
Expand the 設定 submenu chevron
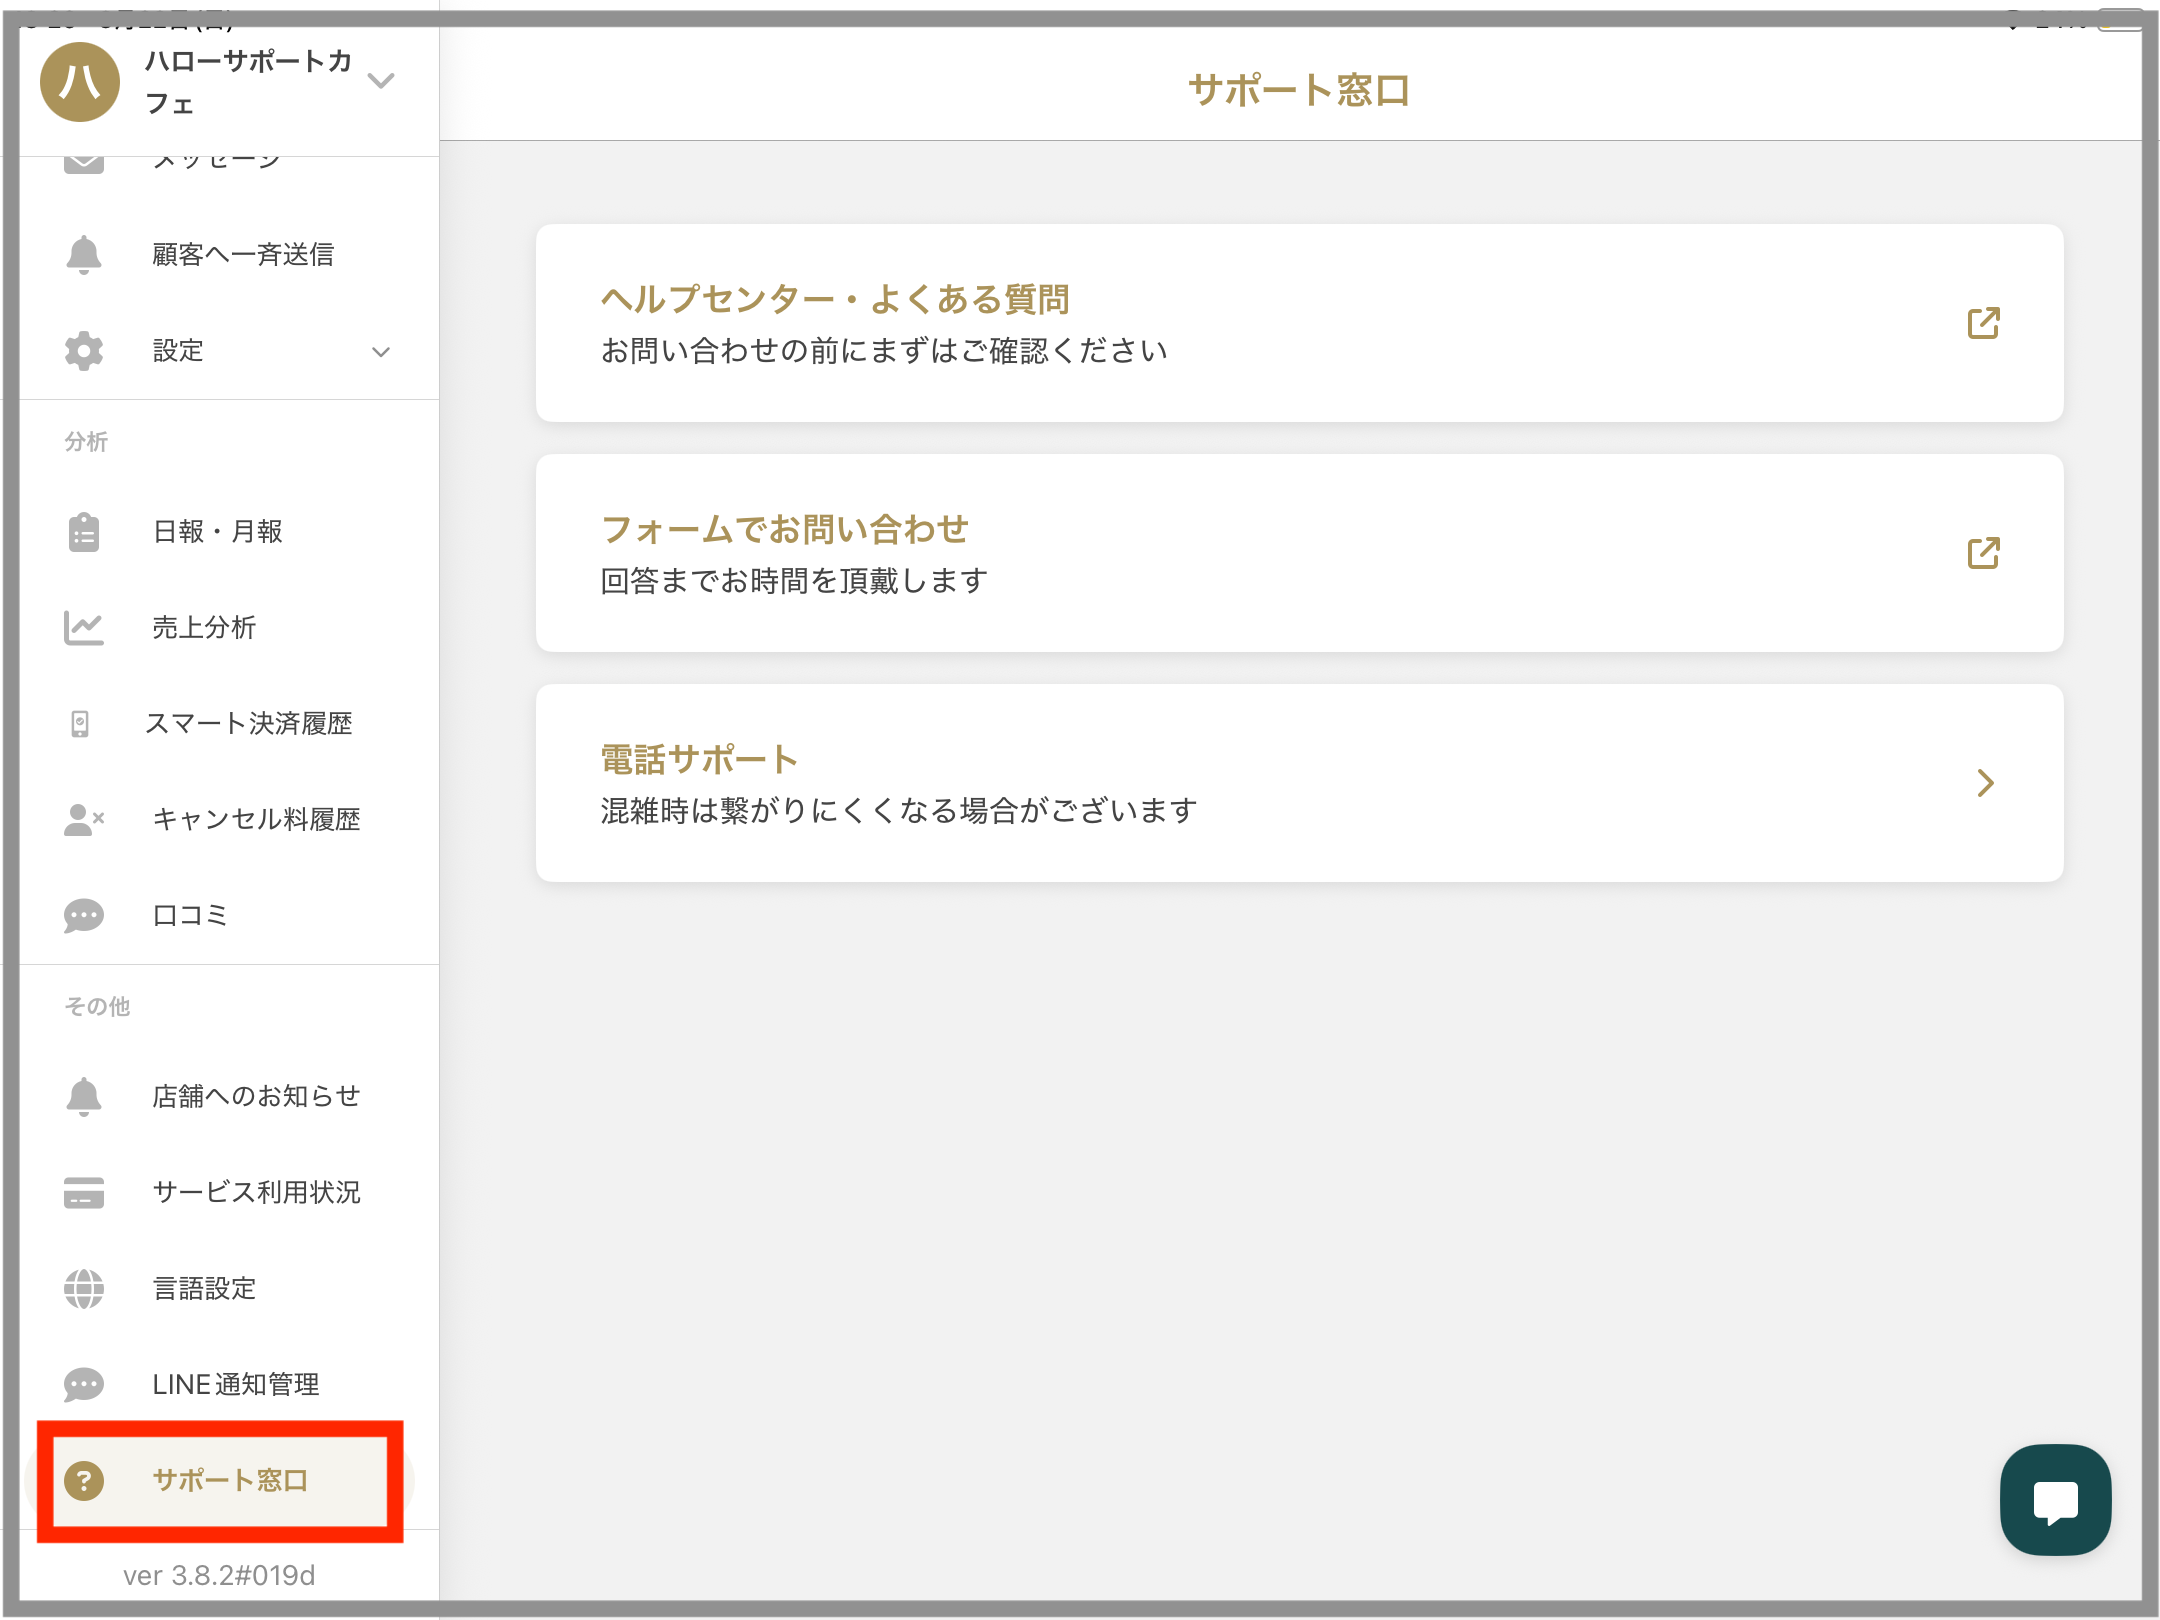pos(381,352)
